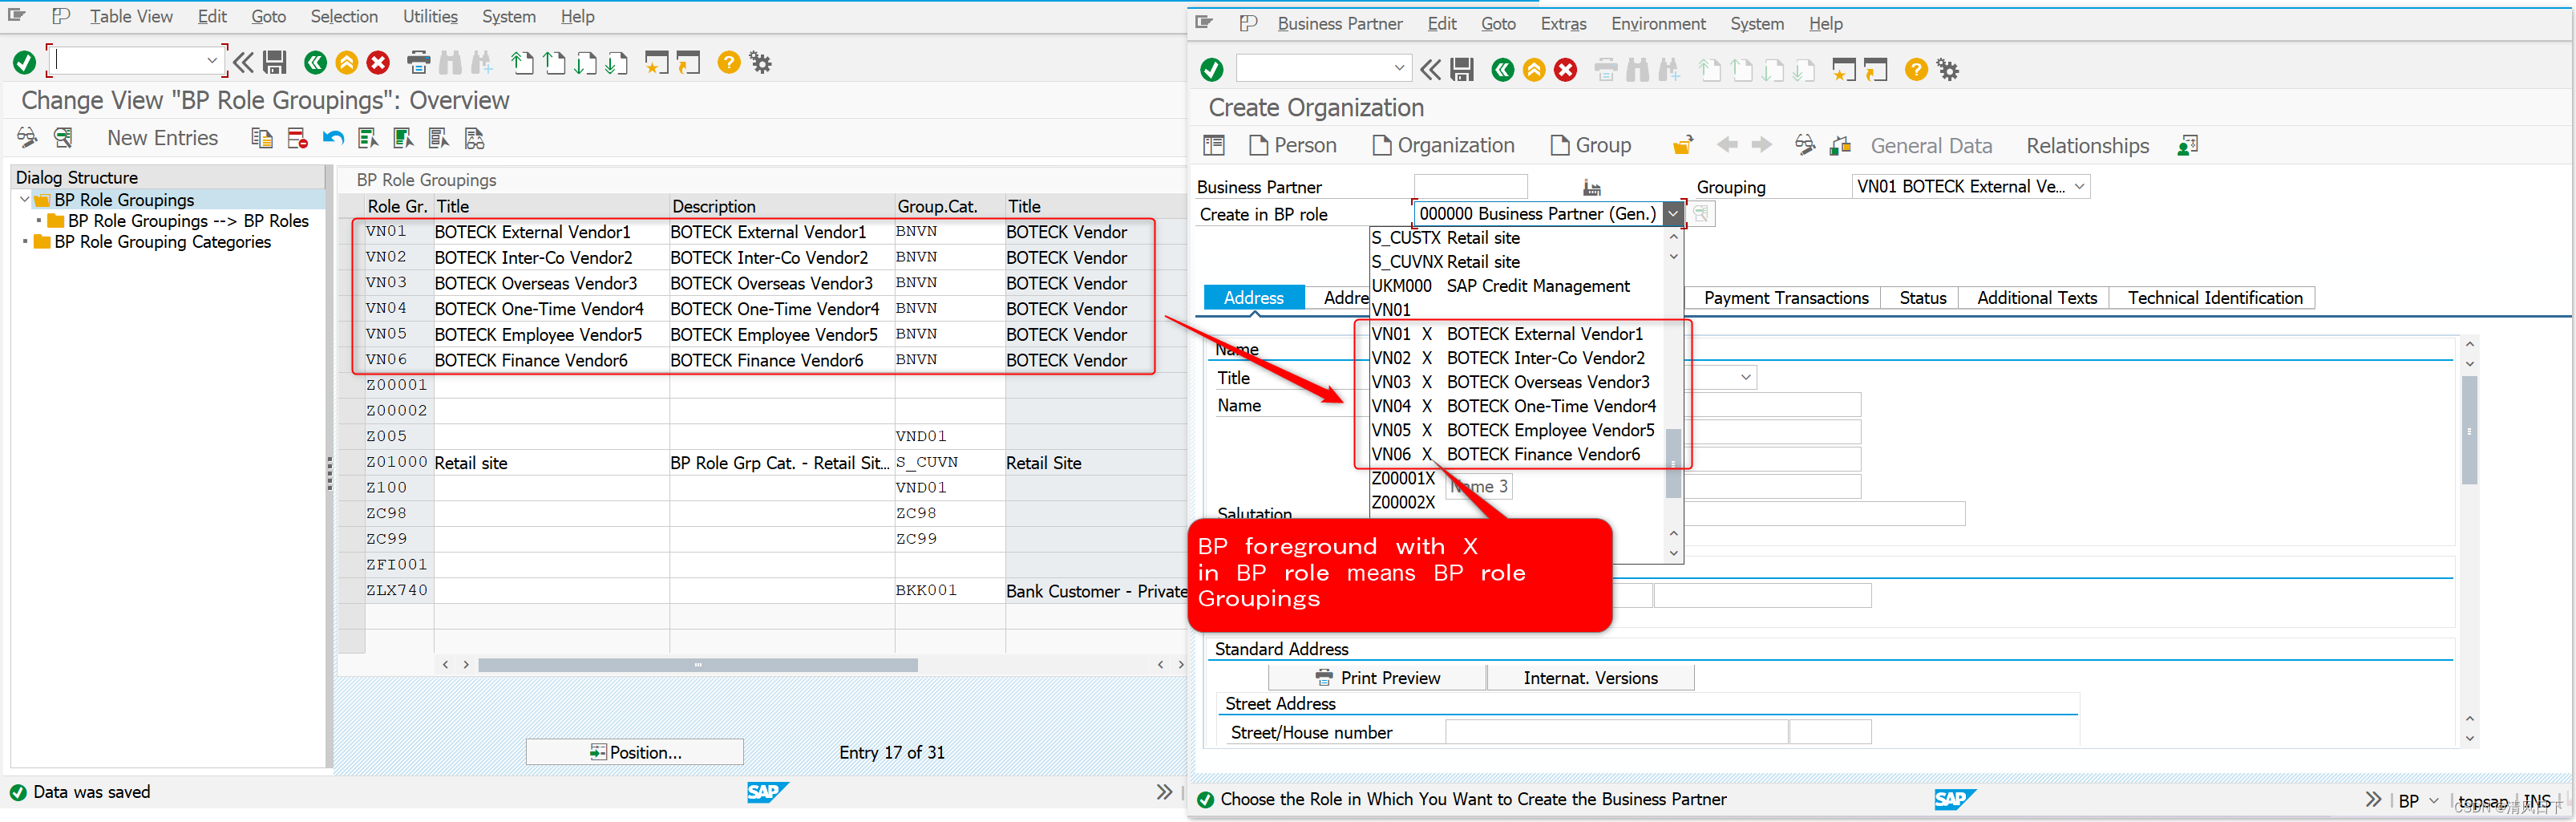Viewport: 2576px width, 822px height.
Task: Open the Grouping dropdown showing VN01 BOTECK
Action: tap(2080, 187)
